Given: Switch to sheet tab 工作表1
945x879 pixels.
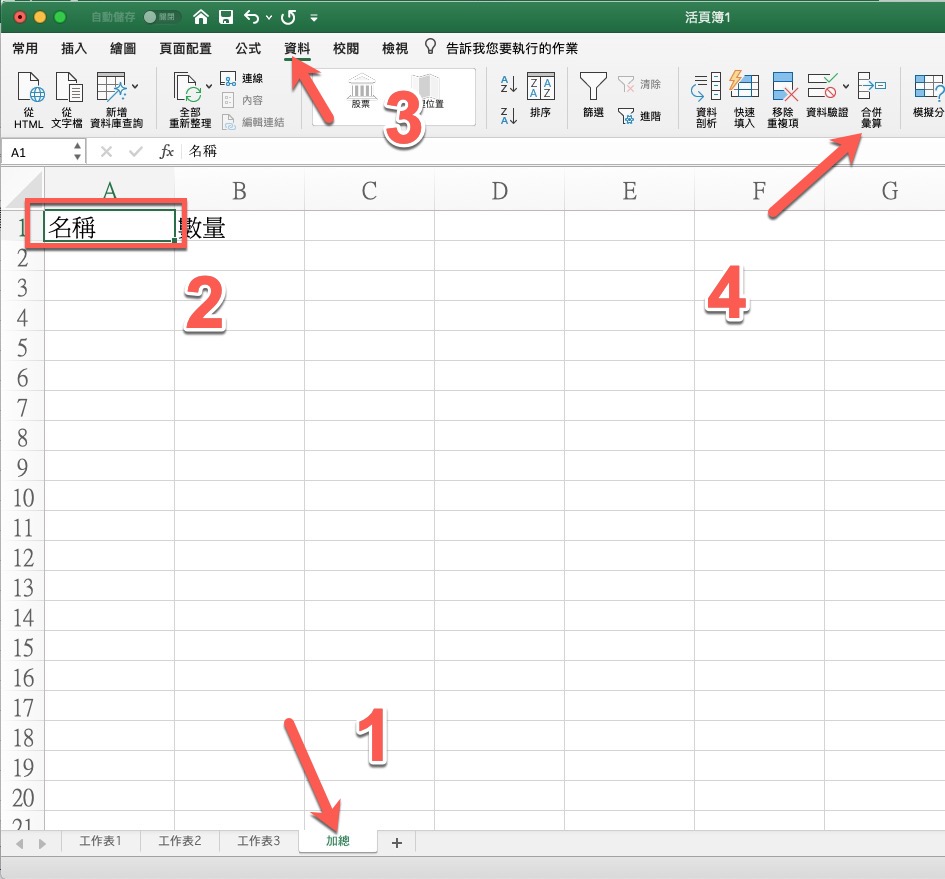Looking at the screenshot, I should [x=101, y=841].
